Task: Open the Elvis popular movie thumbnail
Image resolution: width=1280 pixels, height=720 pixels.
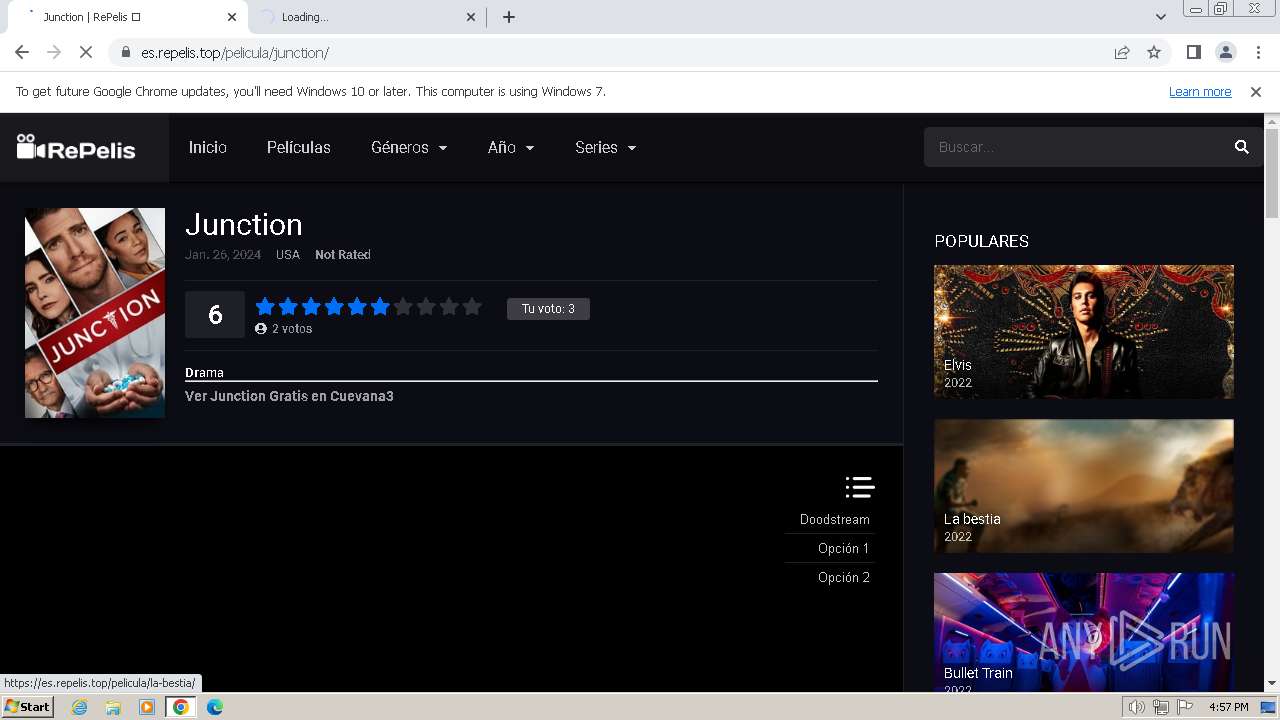Action: click(1084, 331)
